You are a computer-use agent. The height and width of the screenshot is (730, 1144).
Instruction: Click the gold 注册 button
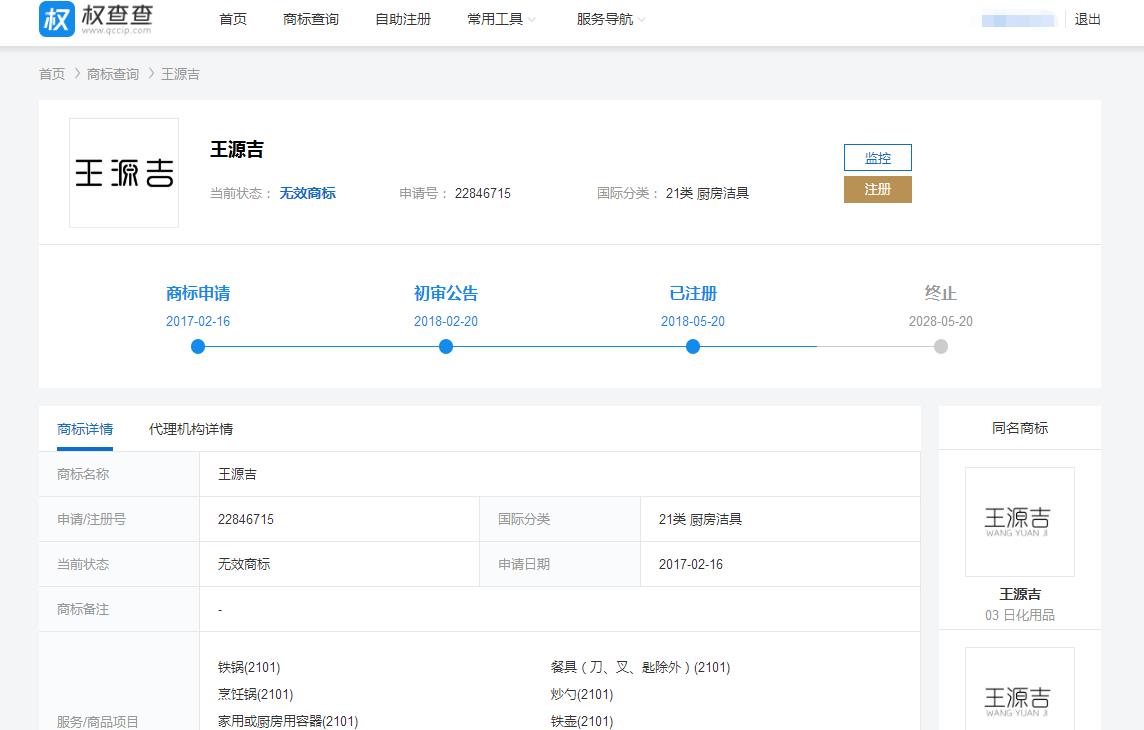878,190
